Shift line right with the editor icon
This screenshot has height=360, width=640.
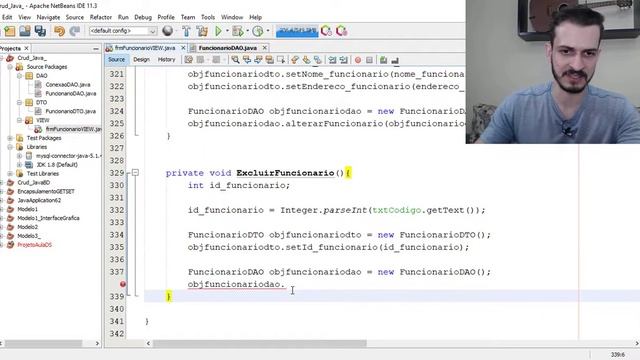click(x=344, y=60)
